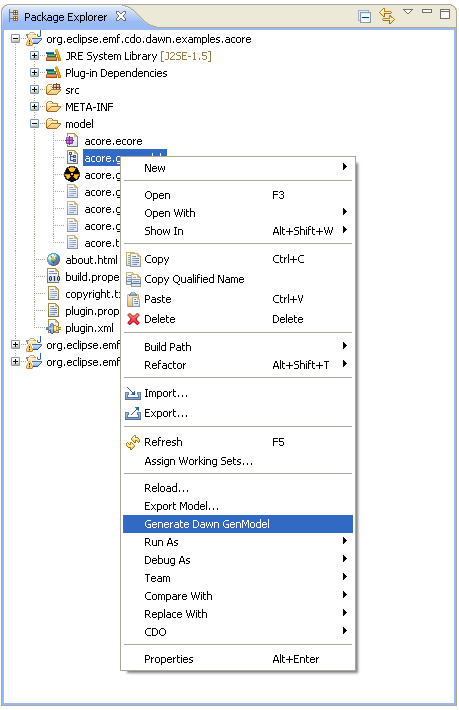Select Generate Dawn GenModel
The height and width of the screenshot is (710, 459).
[238, 524]
